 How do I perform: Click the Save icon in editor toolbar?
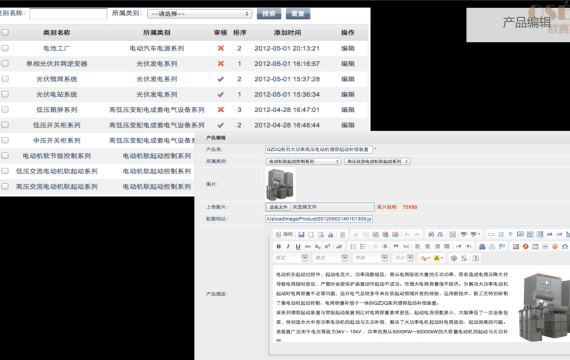(x=301, y=235)
